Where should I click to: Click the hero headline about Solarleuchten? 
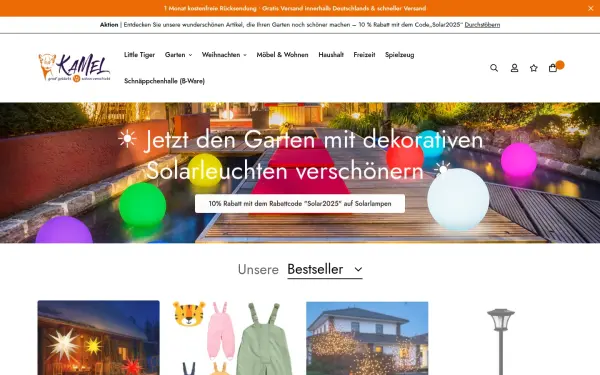pyautogui.click(x=300, y=155)
